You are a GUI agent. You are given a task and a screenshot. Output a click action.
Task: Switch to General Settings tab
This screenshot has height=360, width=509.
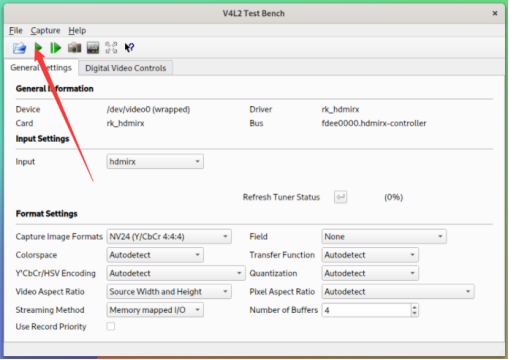coord(41,68)
